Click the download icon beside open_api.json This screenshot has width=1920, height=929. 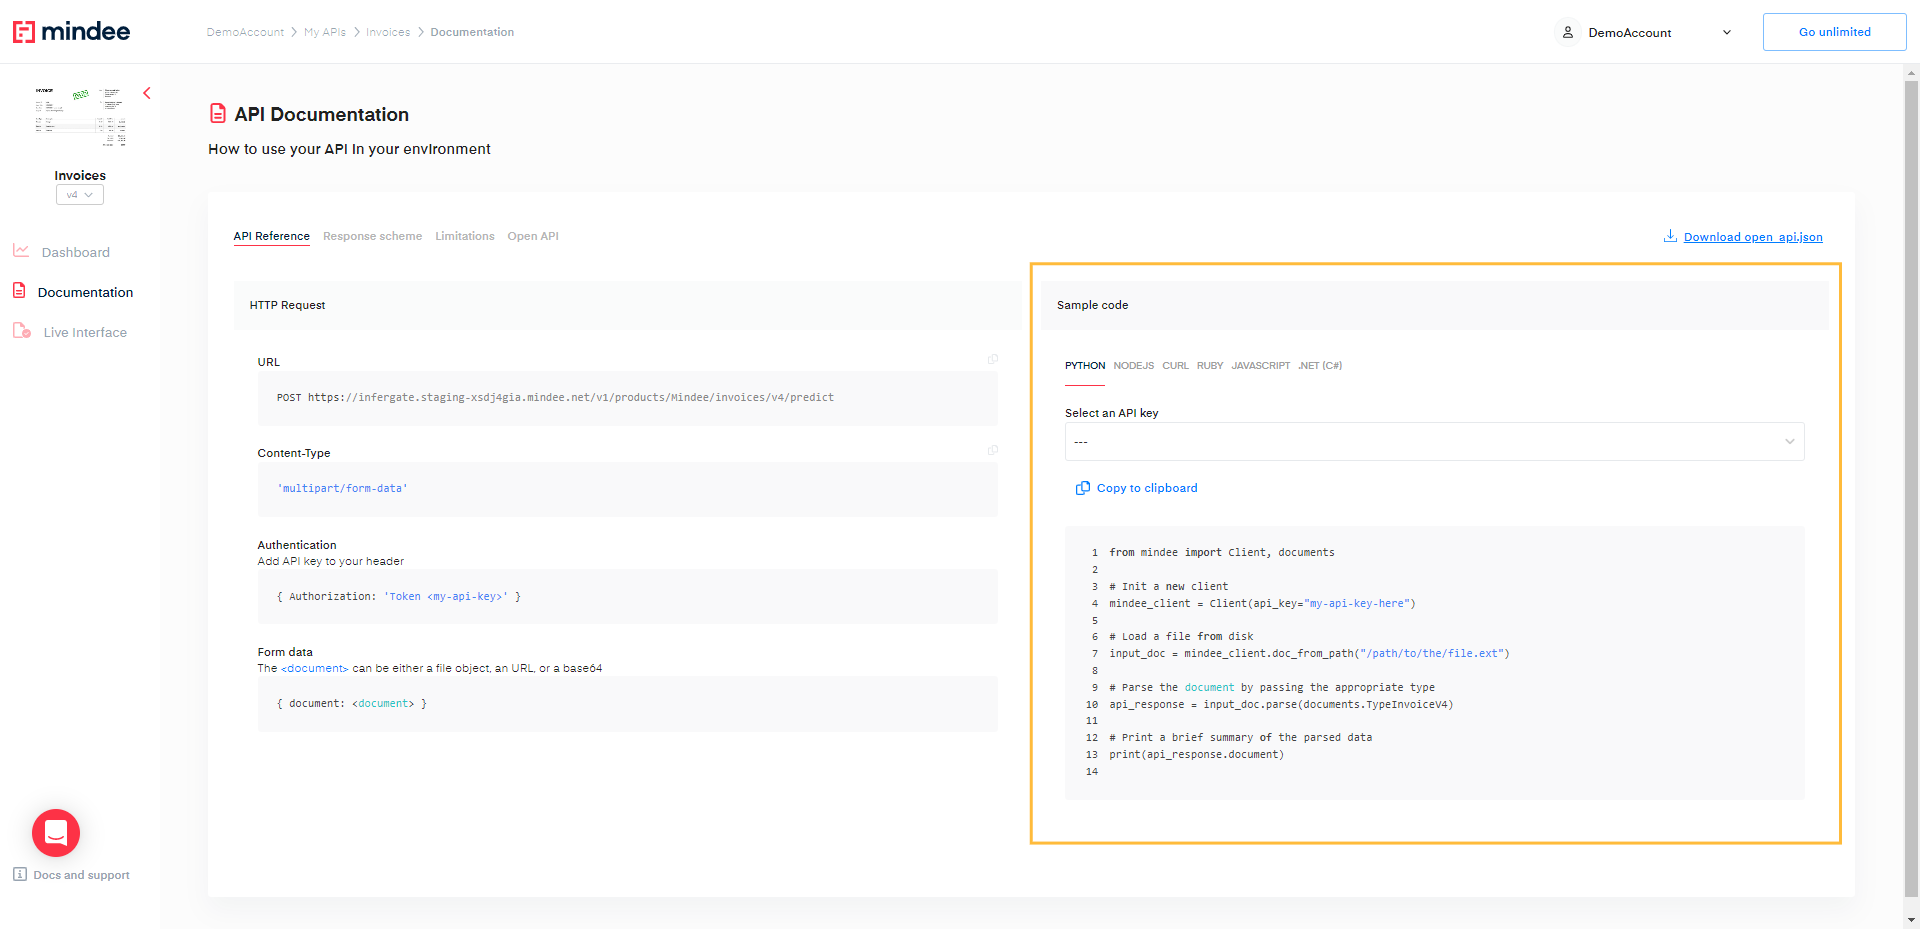pyautogui.click(x=1670, y=236)
